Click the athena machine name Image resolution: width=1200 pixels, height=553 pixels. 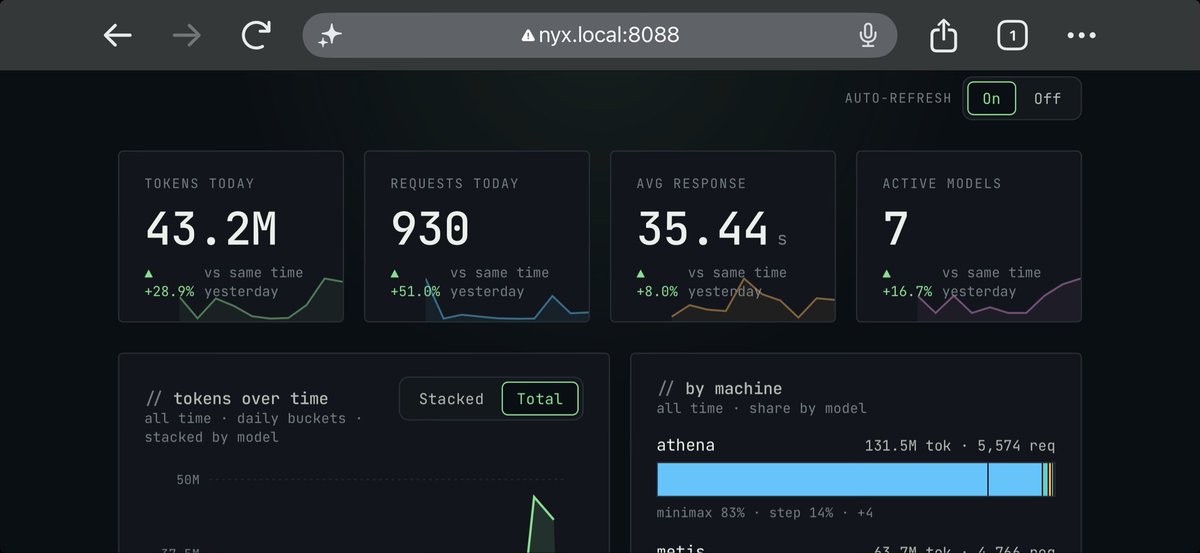(686, 445)
